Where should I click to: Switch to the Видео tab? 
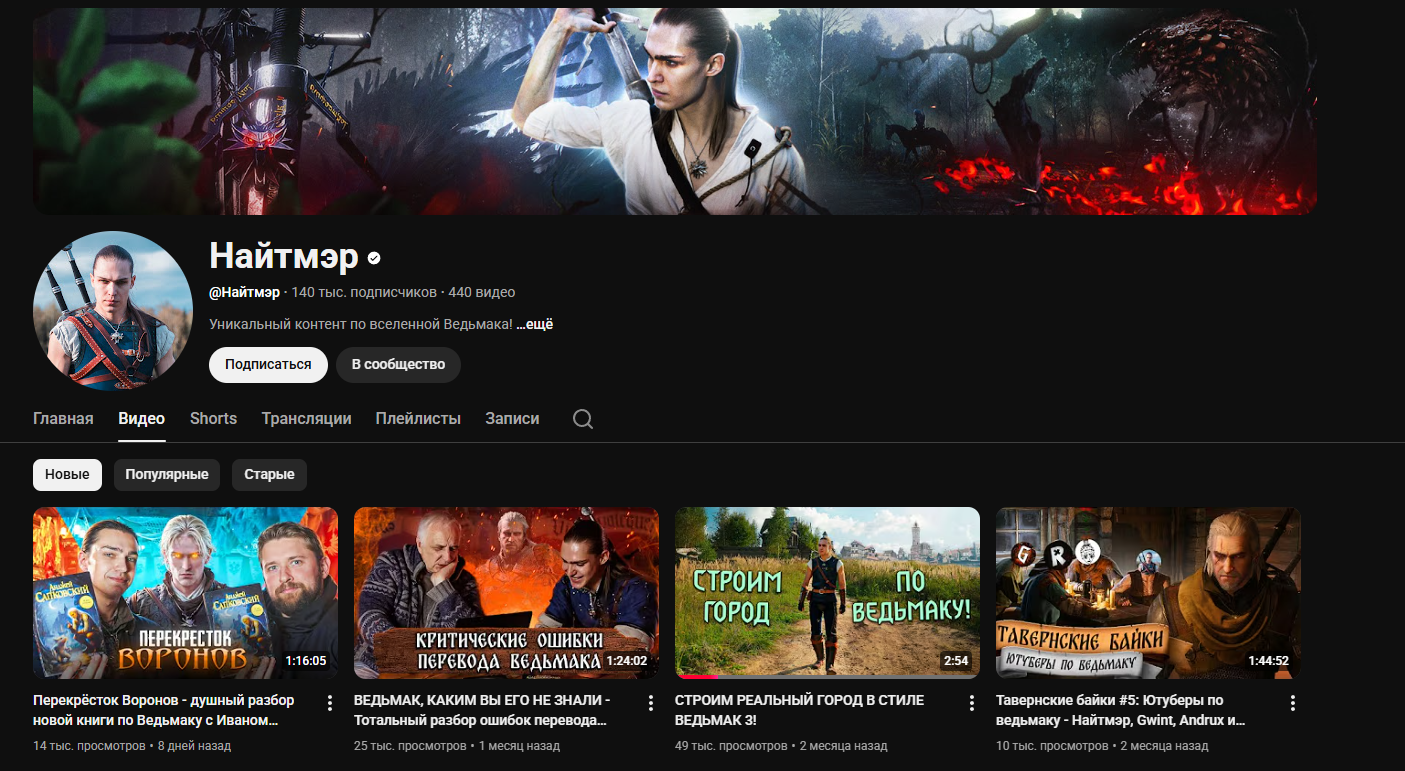(x=142, y=419)
